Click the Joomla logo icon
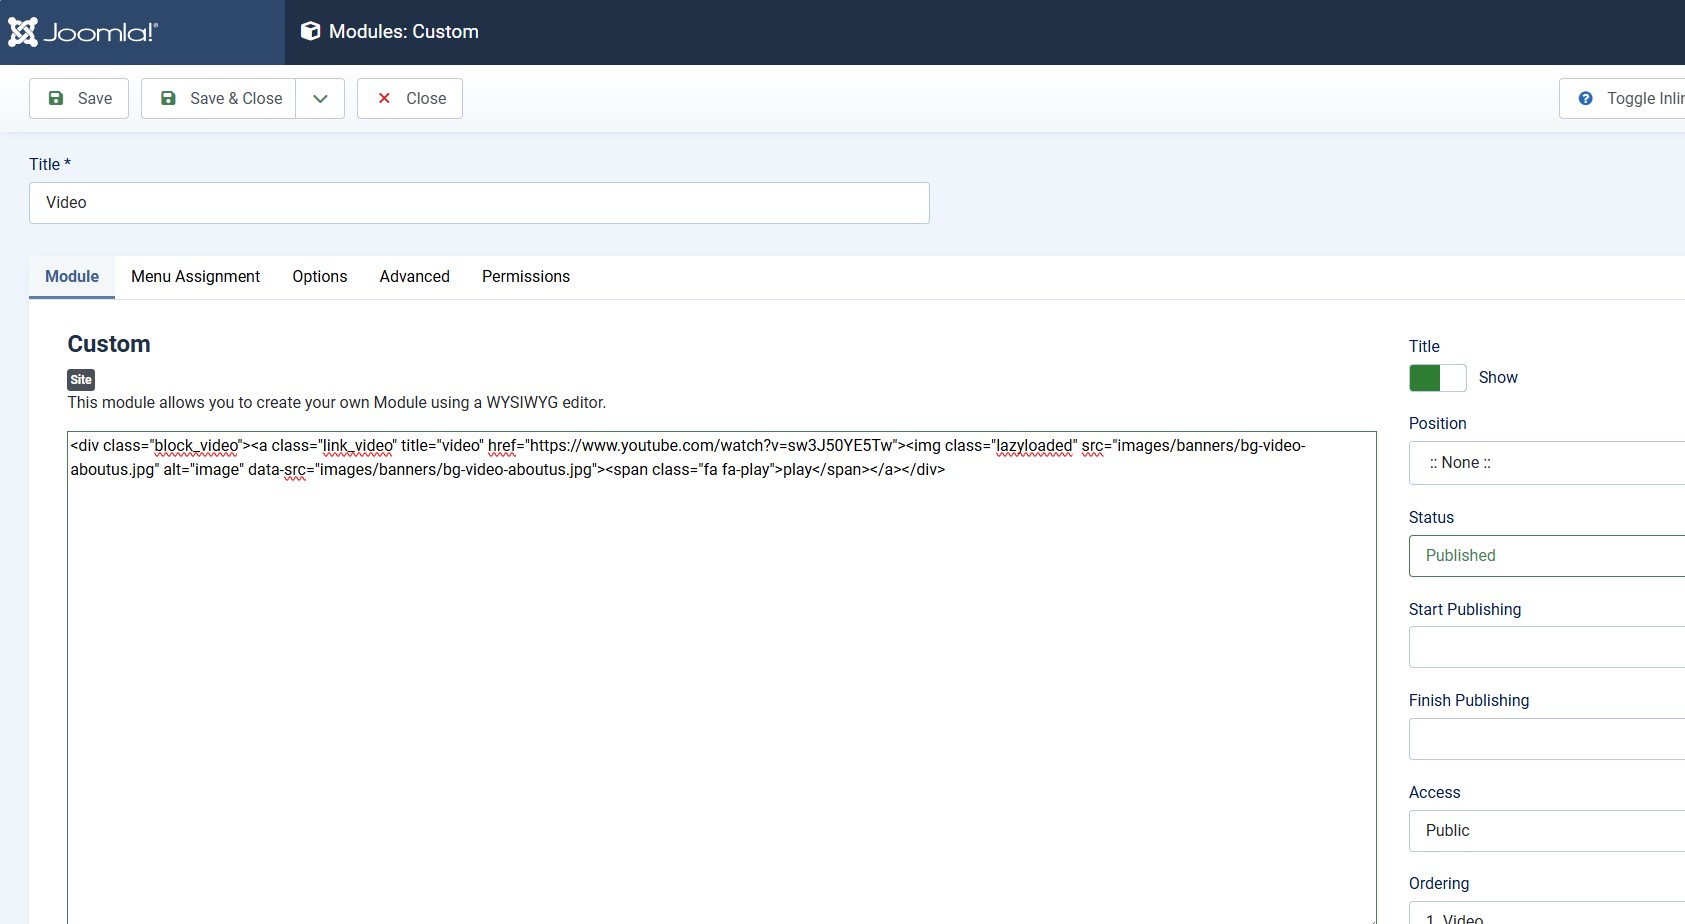This screenshot has width=1685, height=924. (23, 32)
